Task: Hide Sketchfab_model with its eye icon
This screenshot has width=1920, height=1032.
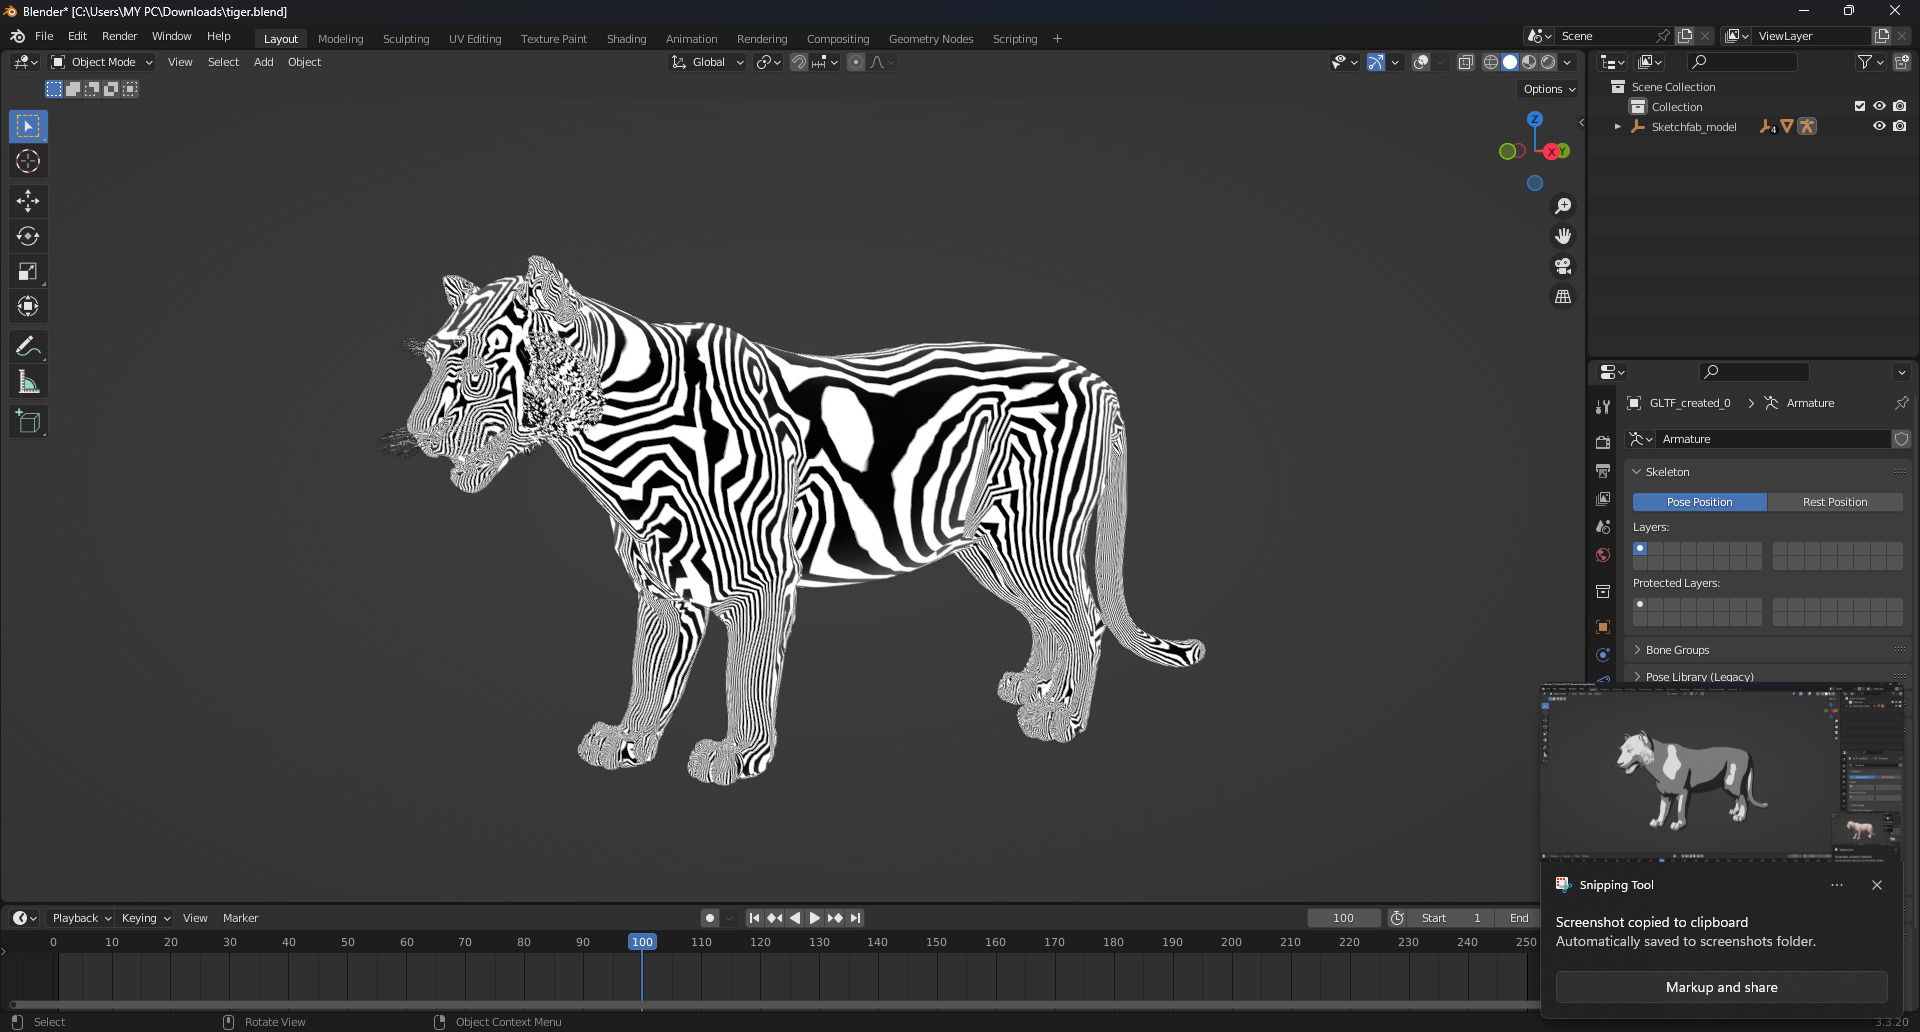Action: (x=1879, y=126)
